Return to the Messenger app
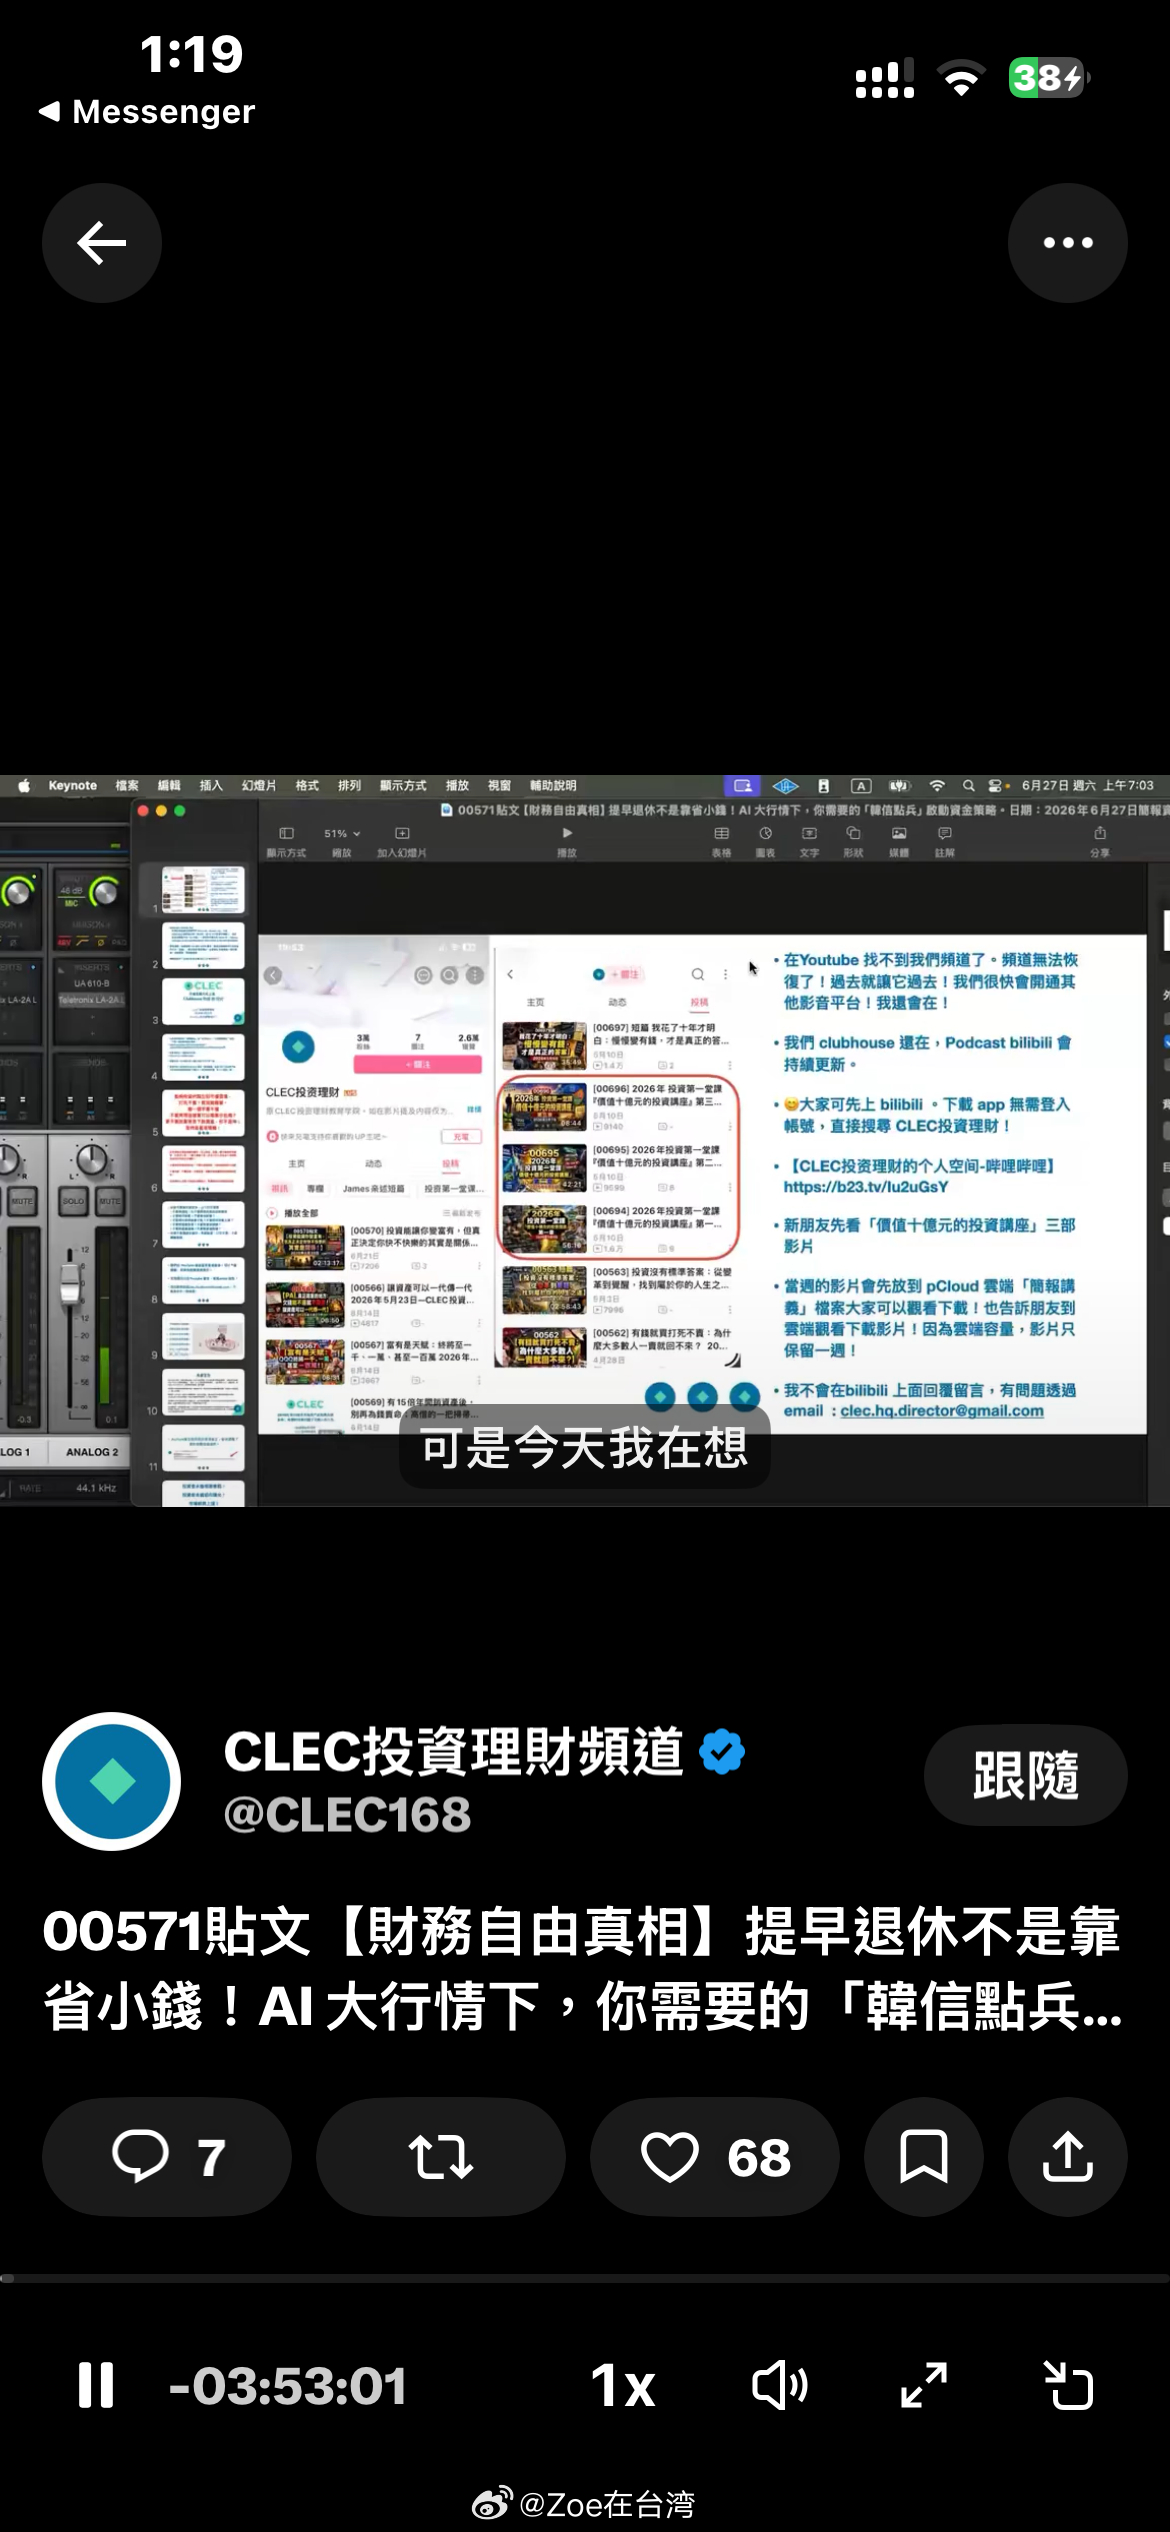This screenshot has width=1170, height=2532. (147, 111)
